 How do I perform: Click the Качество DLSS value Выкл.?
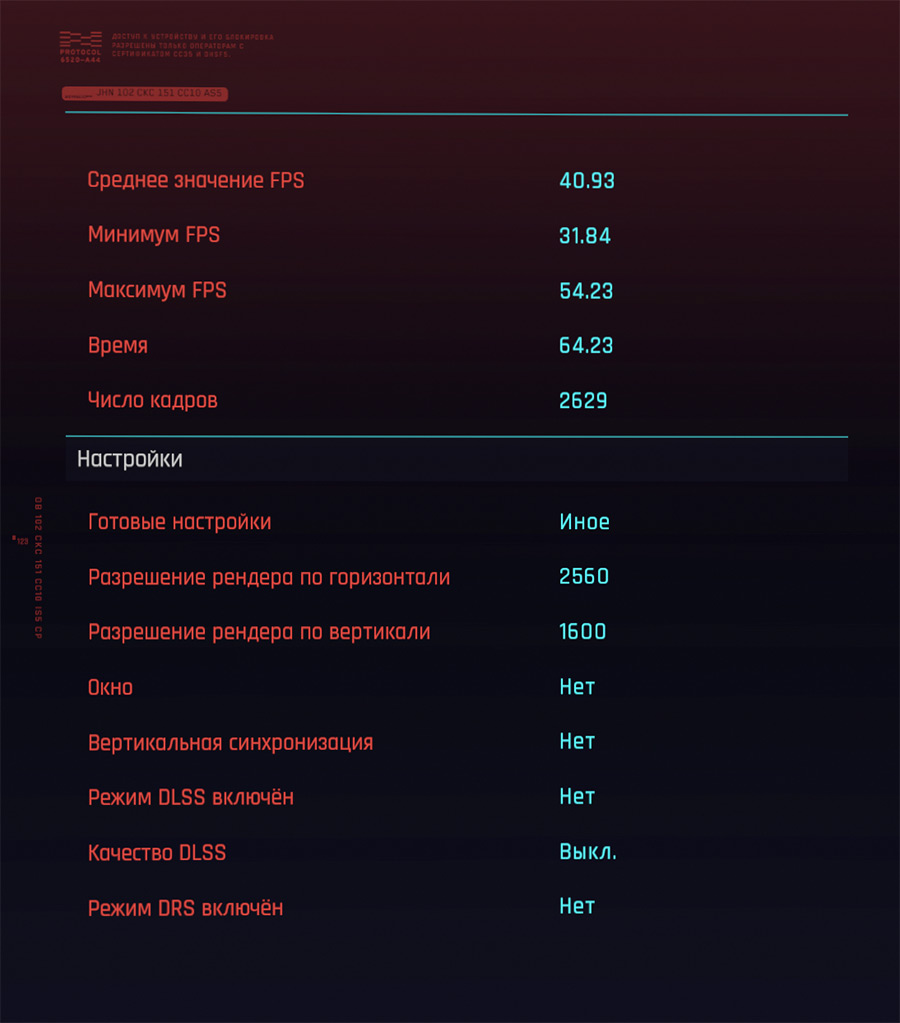588,852
